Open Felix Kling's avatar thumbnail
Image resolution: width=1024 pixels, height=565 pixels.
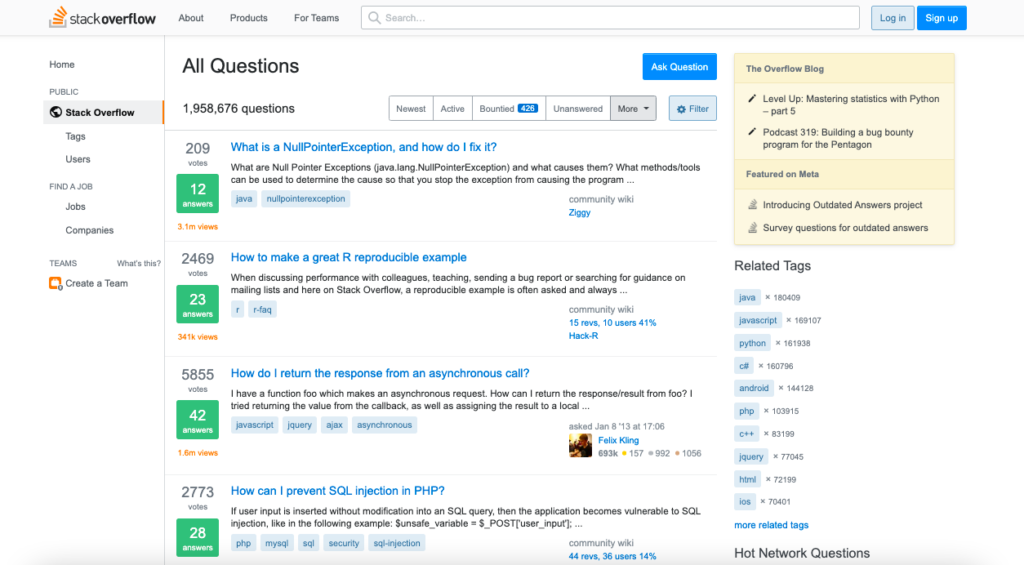(x=580, y=446)
